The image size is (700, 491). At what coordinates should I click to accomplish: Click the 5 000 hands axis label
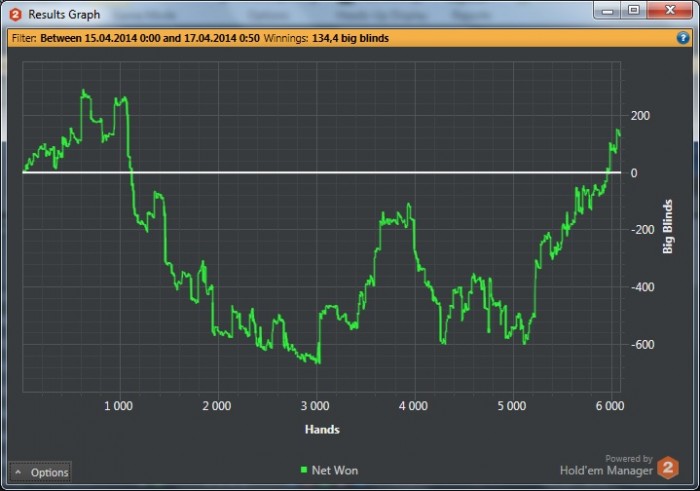(512, 406)
